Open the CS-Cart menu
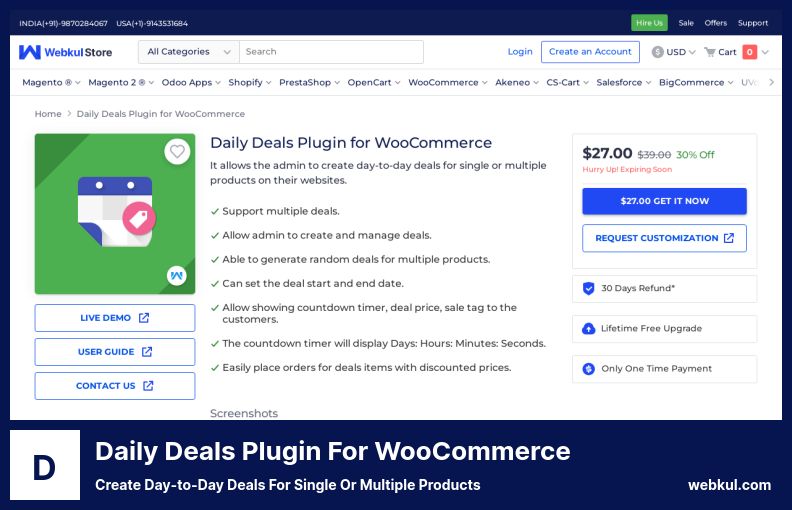This screenshot has height=510, width=792. click(x=567, y=82)
